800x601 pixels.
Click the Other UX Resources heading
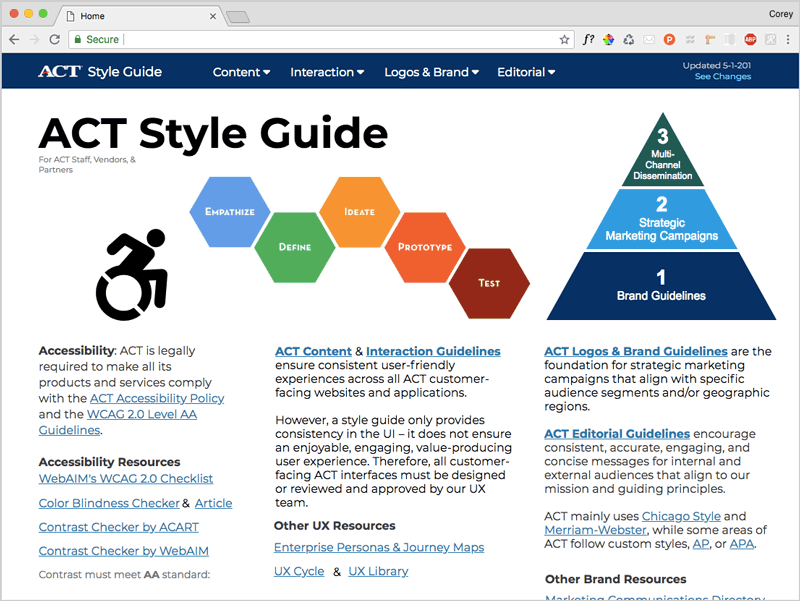click(x=335, y=525)
